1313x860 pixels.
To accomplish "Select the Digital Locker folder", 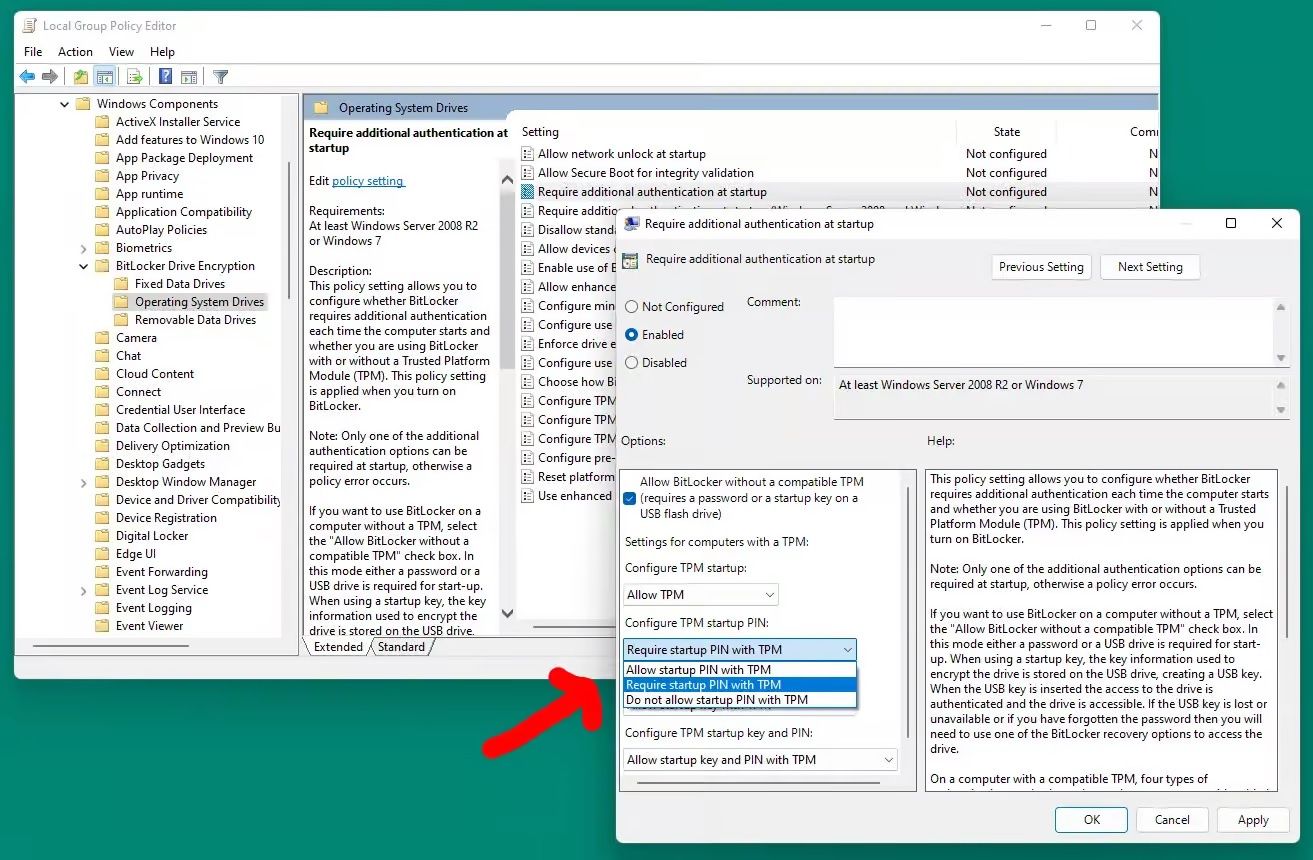I will click(x=152, y=536).
